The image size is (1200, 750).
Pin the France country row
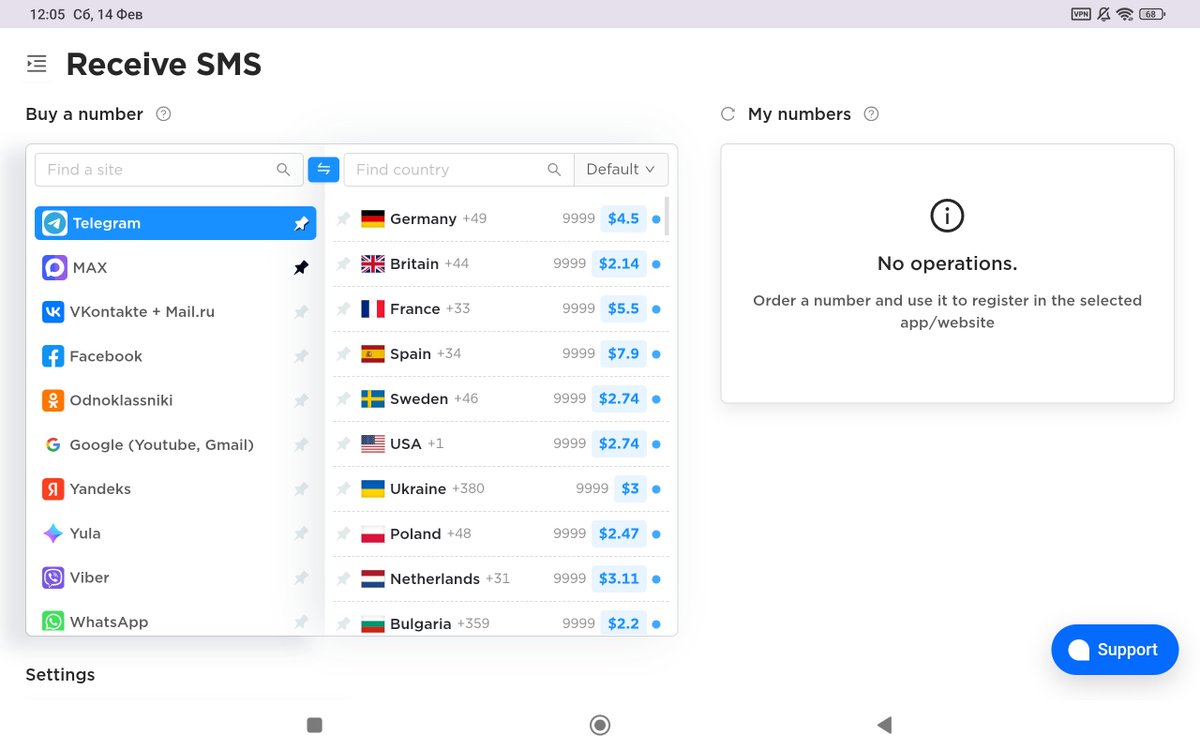click(343, 309)
